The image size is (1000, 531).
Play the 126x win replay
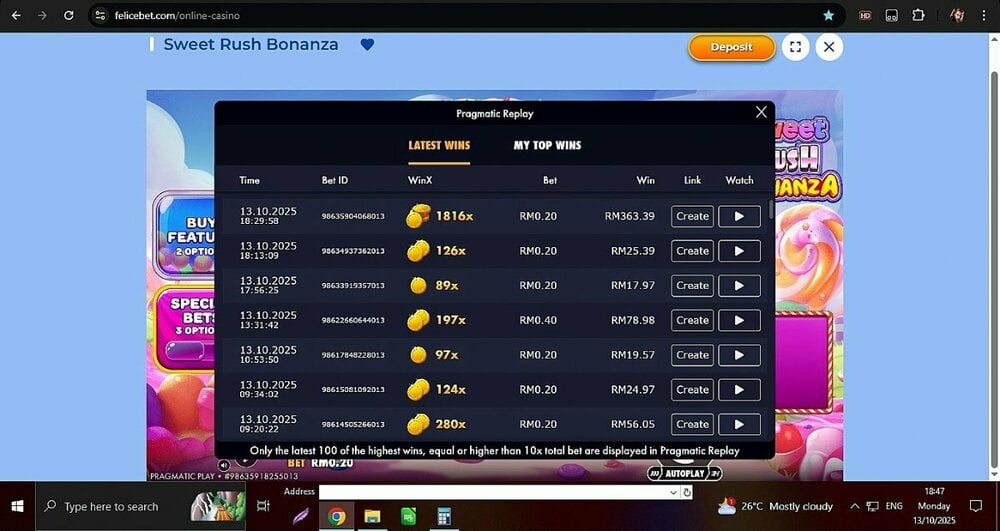click(x=739, y=251)
